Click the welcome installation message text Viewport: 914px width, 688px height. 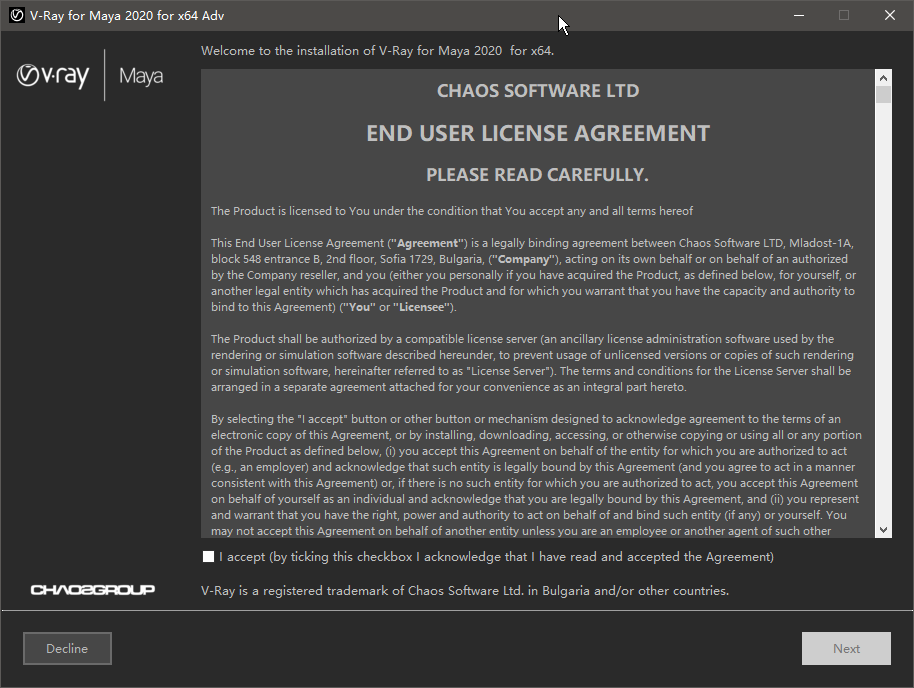pos(378,51)
